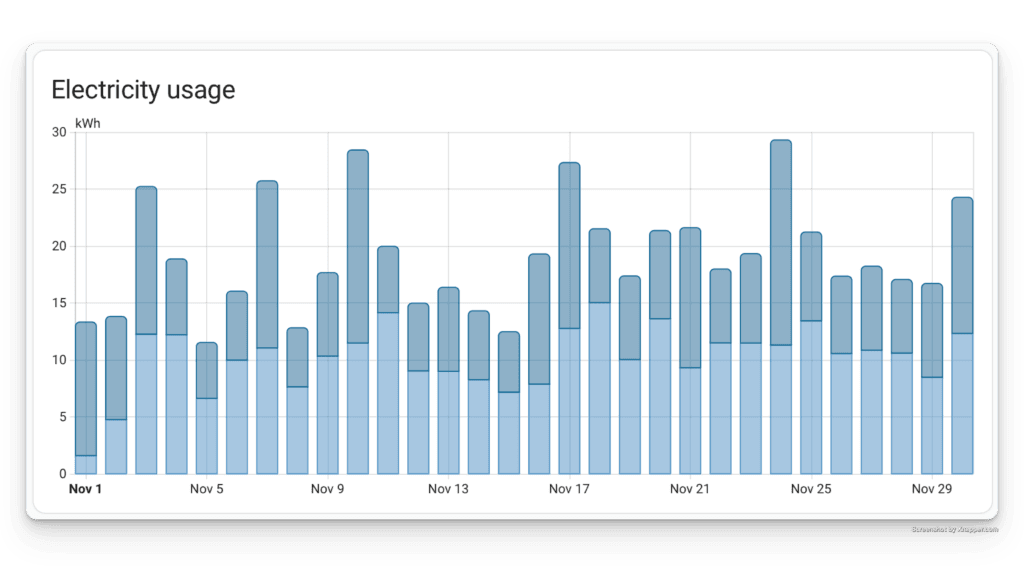The image size is (1024, 576).
Task: Click the 30 value on the y-axis
Action: point(58,132)
